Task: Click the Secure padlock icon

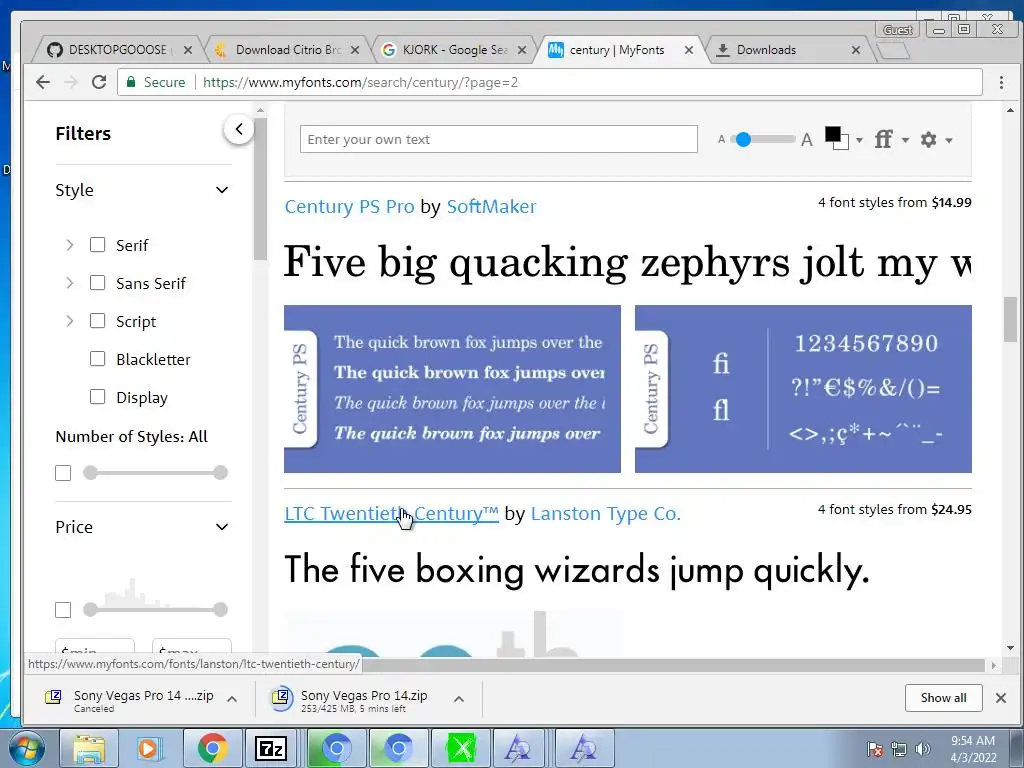Action: (131, 82)
